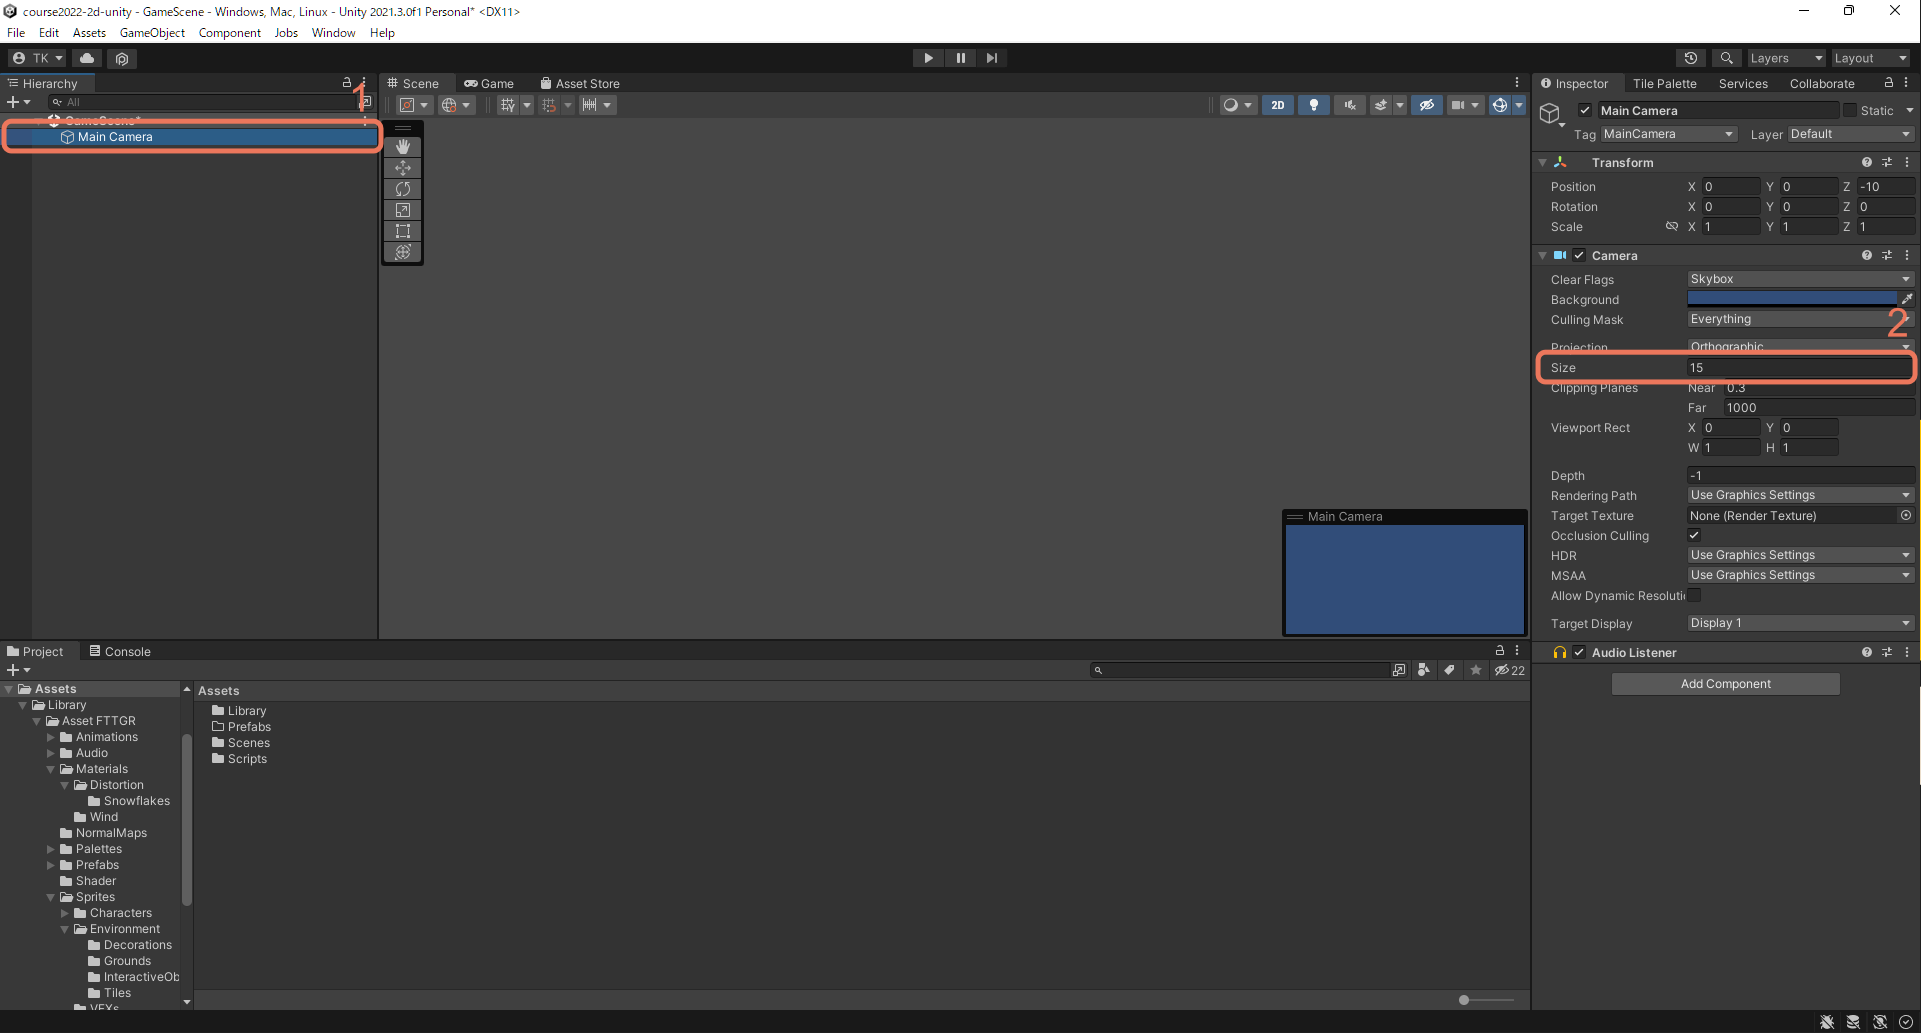Open the GameObject menu
Viewport: 1921px width, 1033px height.
pyautogui.click(x=152, y=33)
